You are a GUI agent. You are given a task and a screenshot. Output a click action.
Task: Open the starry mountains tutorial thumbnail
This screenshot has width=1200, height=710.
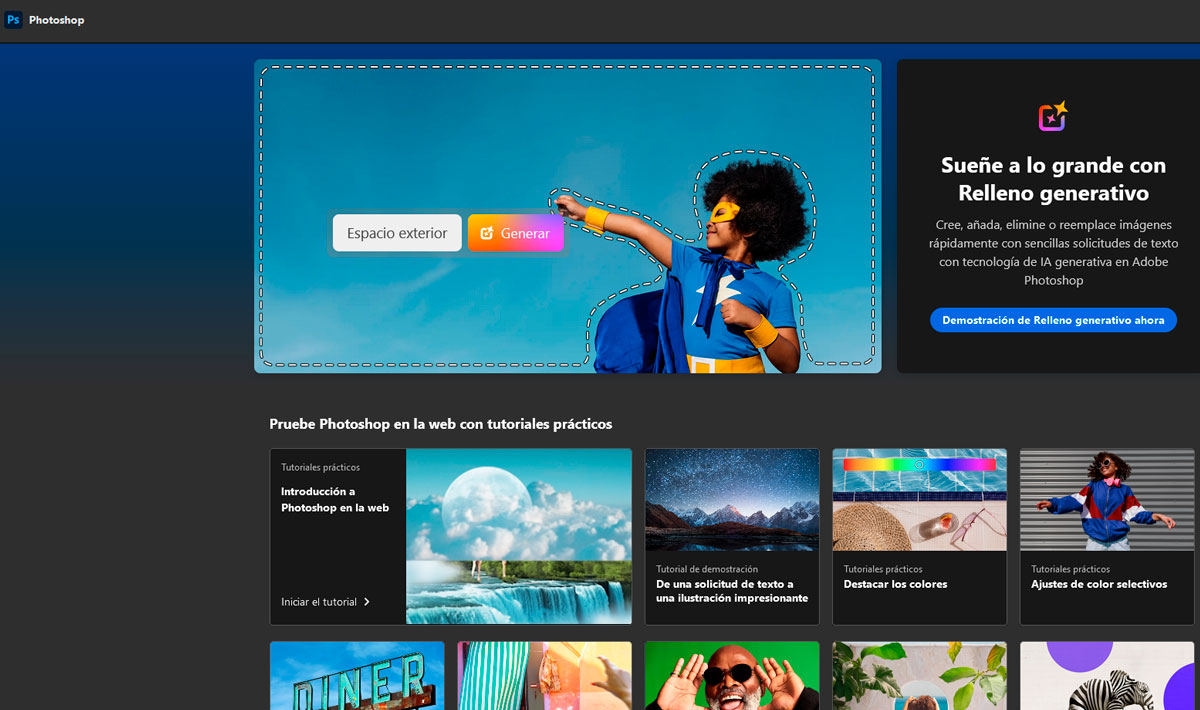(732, 500)
